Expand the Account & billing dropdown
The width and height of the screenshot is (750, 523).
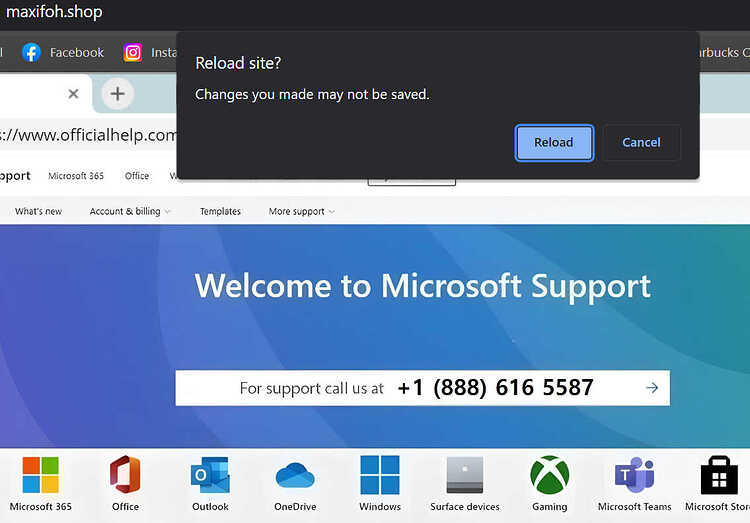pos(130,211)
